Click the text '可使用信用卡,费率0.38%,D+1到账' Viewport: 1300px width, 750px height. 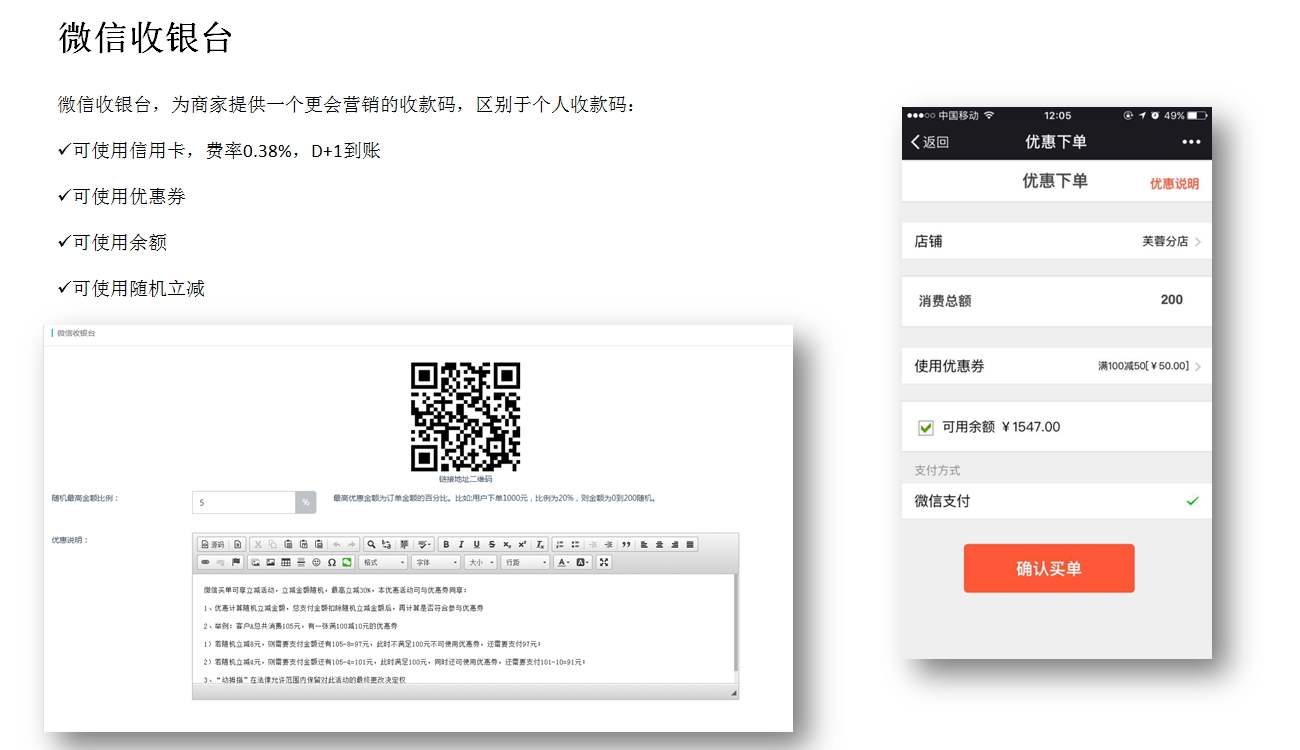pyautogui.click(x=226, y=151)
